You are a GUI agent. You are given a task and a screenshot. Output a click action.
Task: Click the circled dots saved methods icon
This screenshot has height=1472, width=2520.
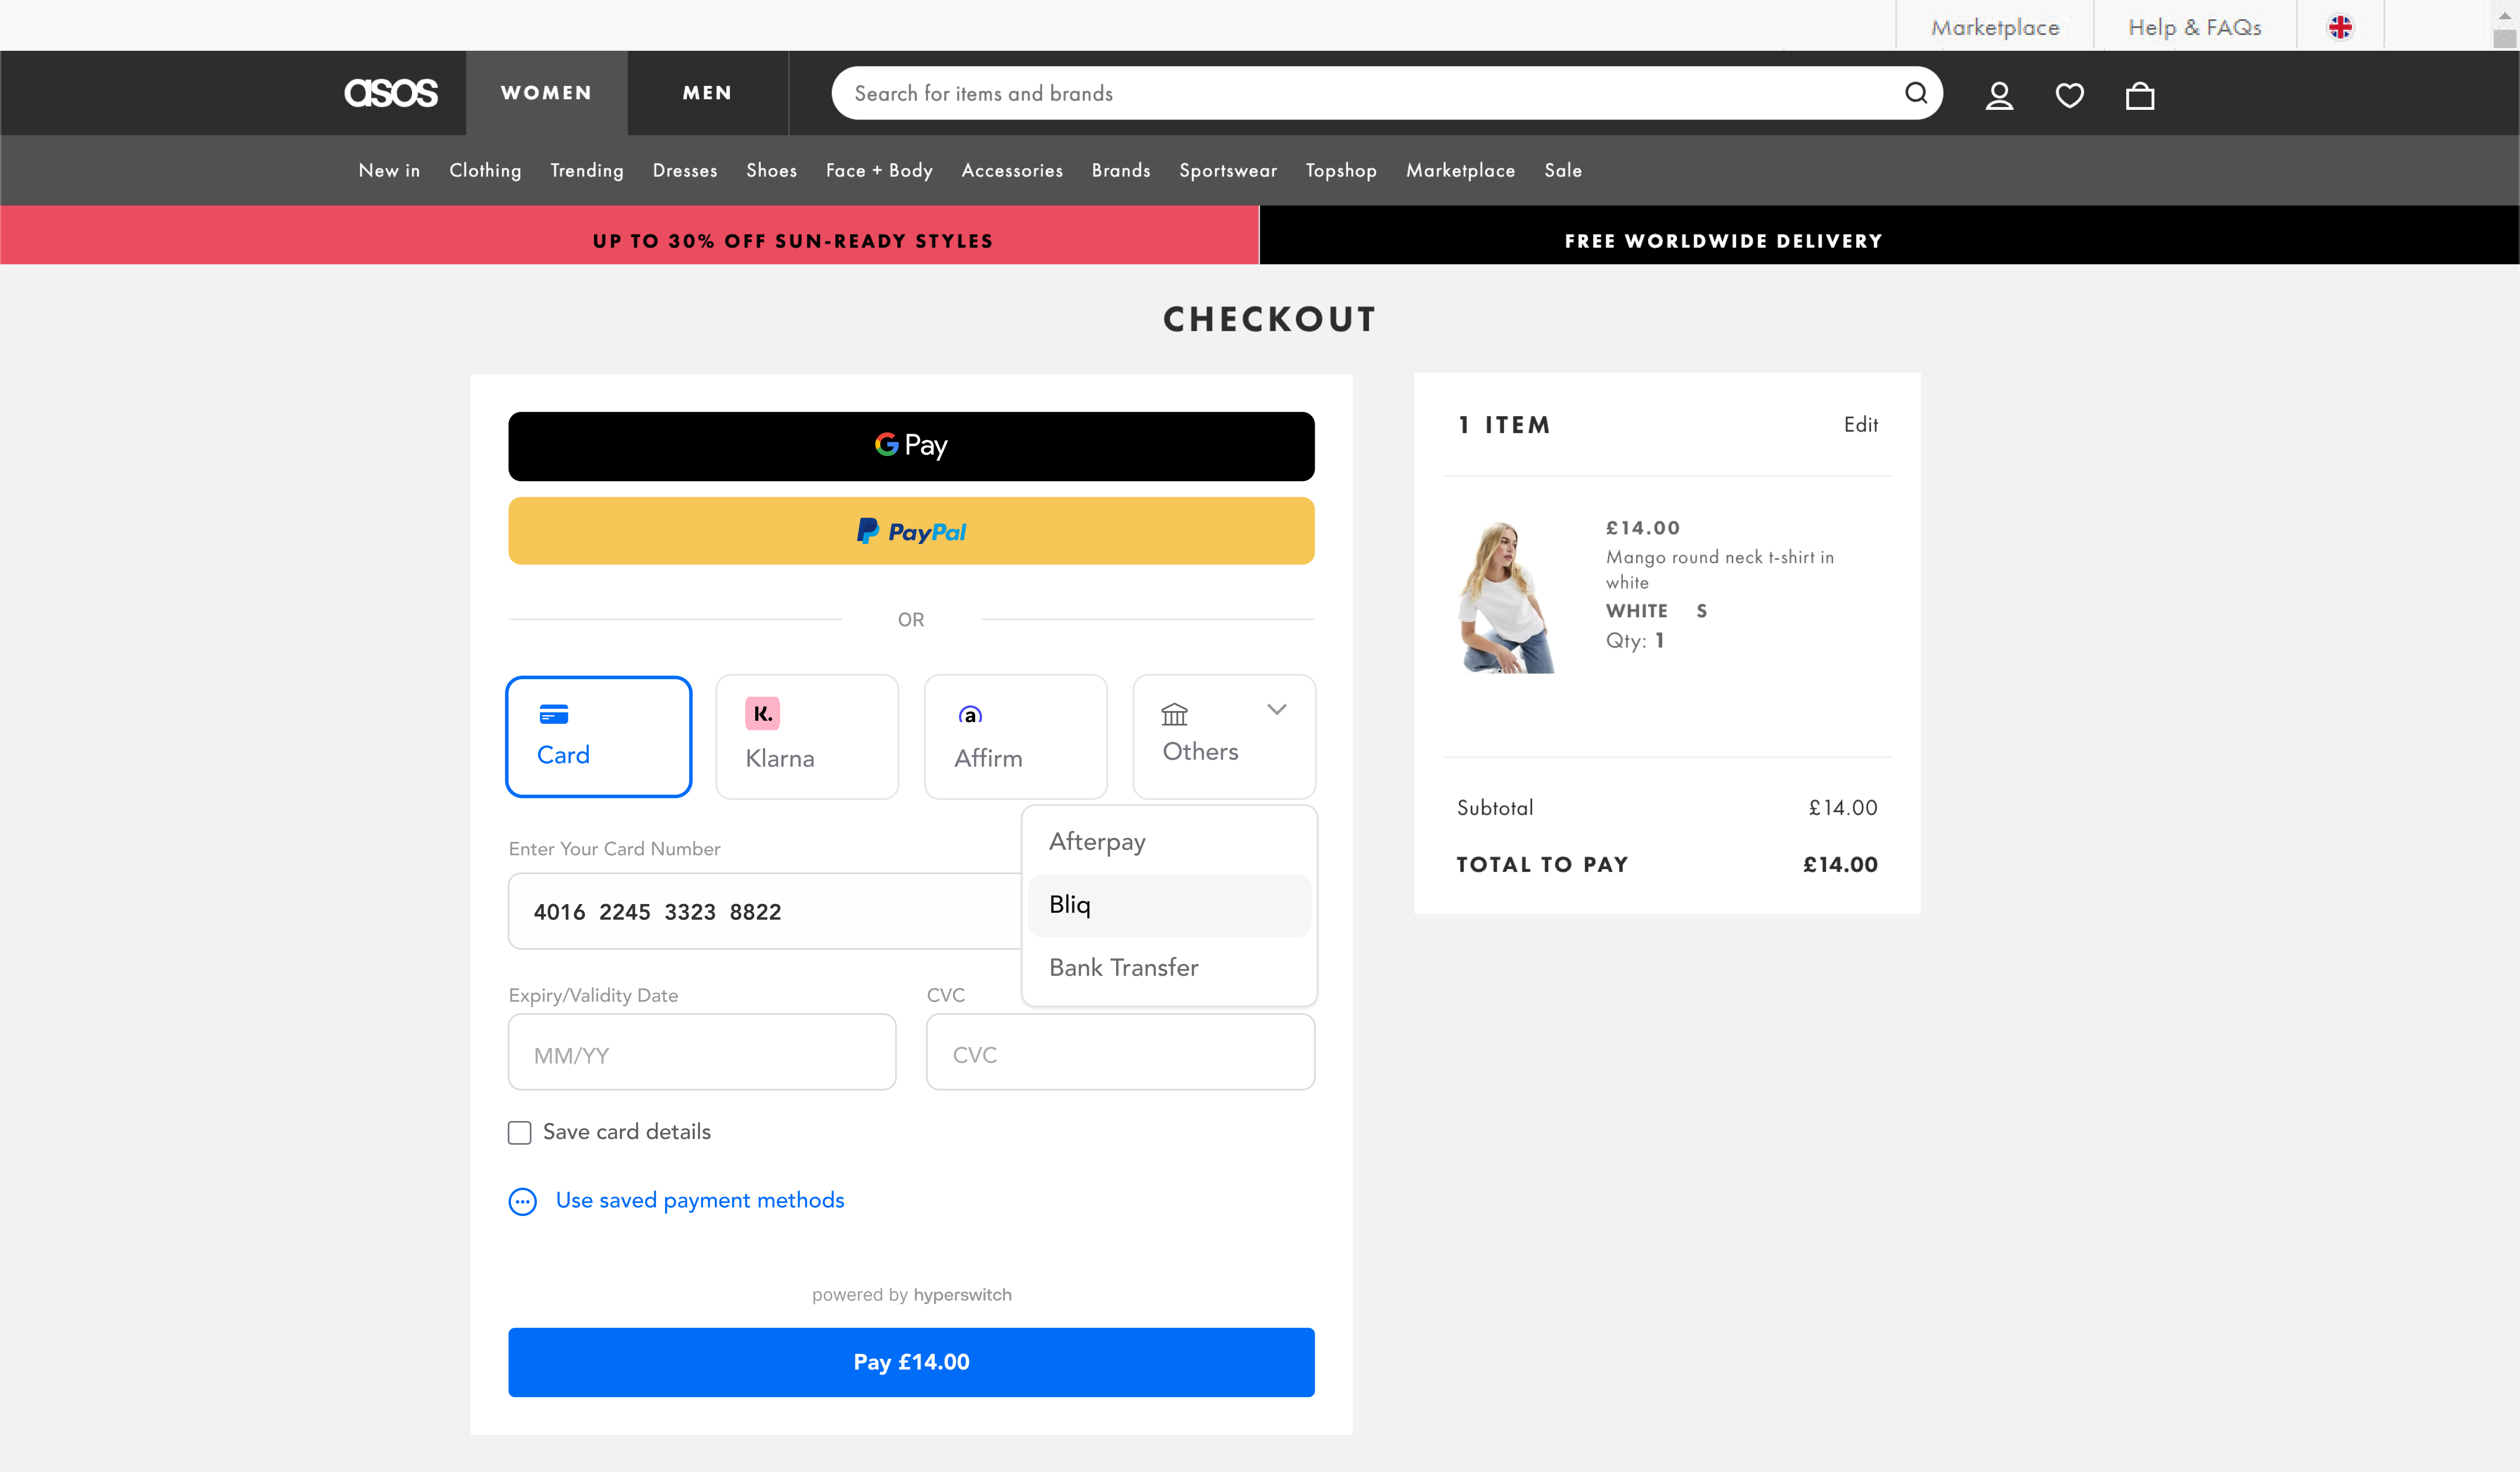pyautogui.click(x=522, y=1201)
